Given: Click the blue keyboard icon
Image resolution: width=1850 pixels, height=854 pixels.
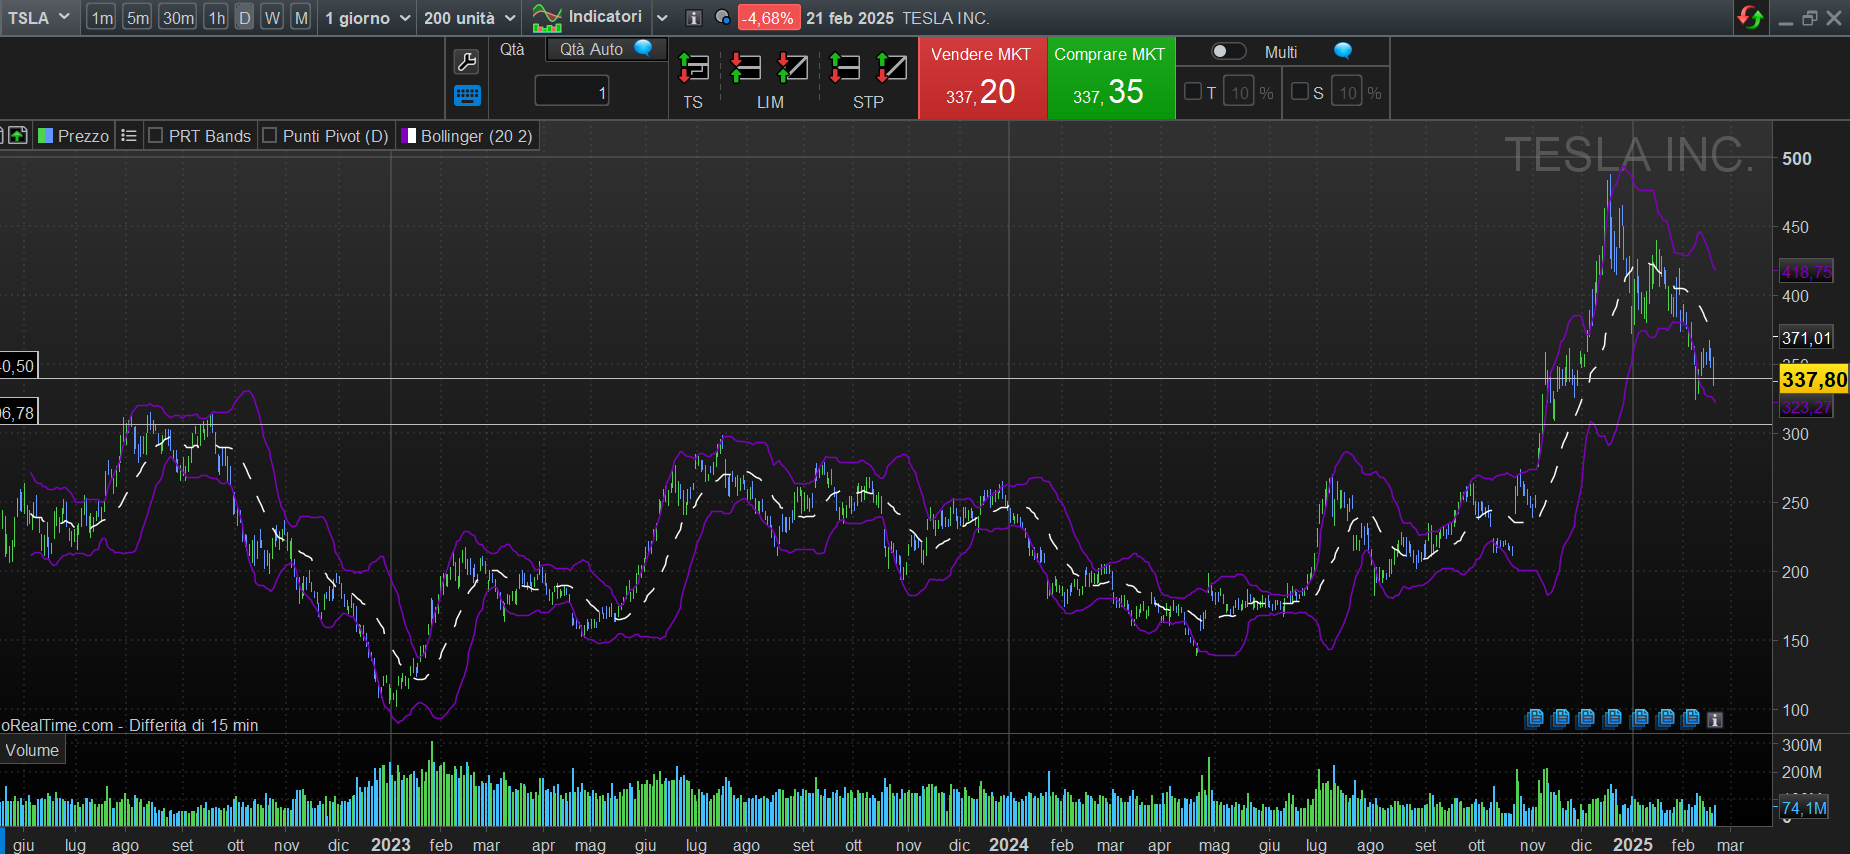Looking at the screenshot, I should (467, 96).
